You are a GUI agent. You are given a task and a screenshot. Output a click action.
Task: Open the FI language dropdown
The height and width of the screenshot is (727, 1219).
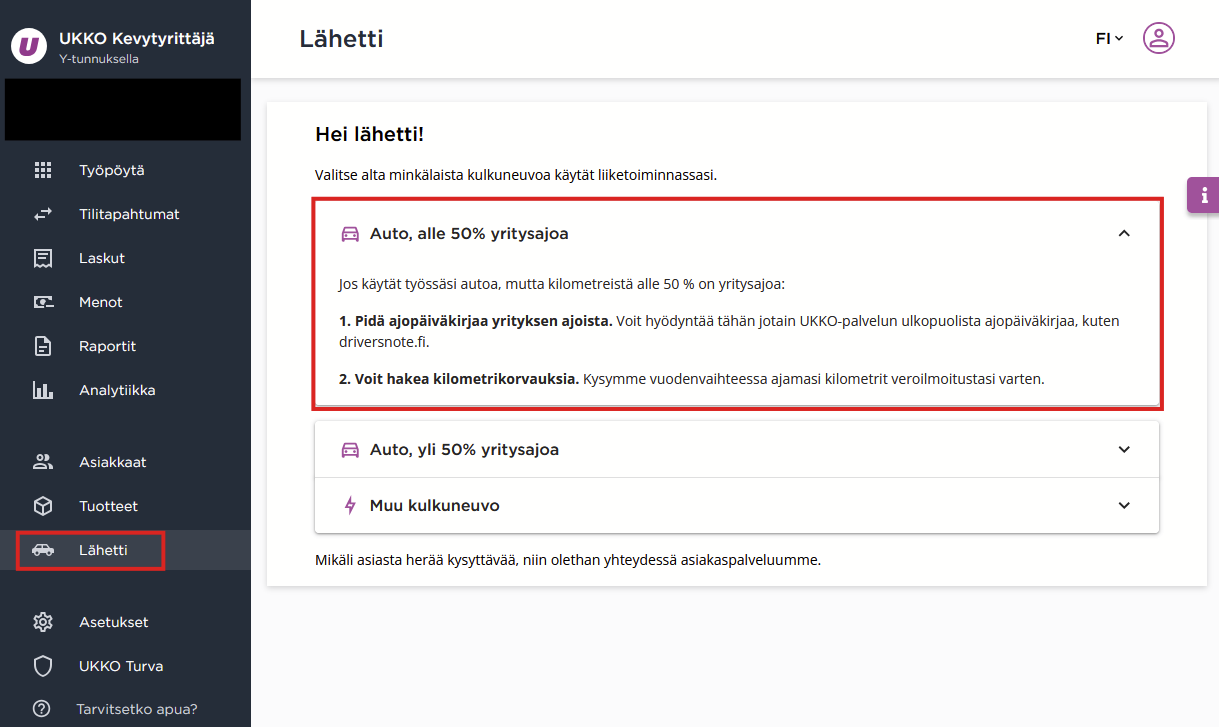(x=1109, y=38)
